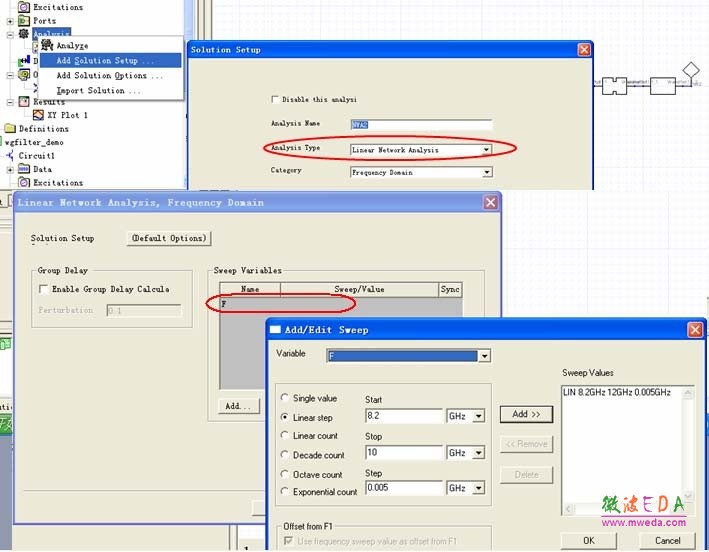This screenshot has height=552, width=709.
Task: Click the Start value field 8.2
Action: [x=404, y=415]
